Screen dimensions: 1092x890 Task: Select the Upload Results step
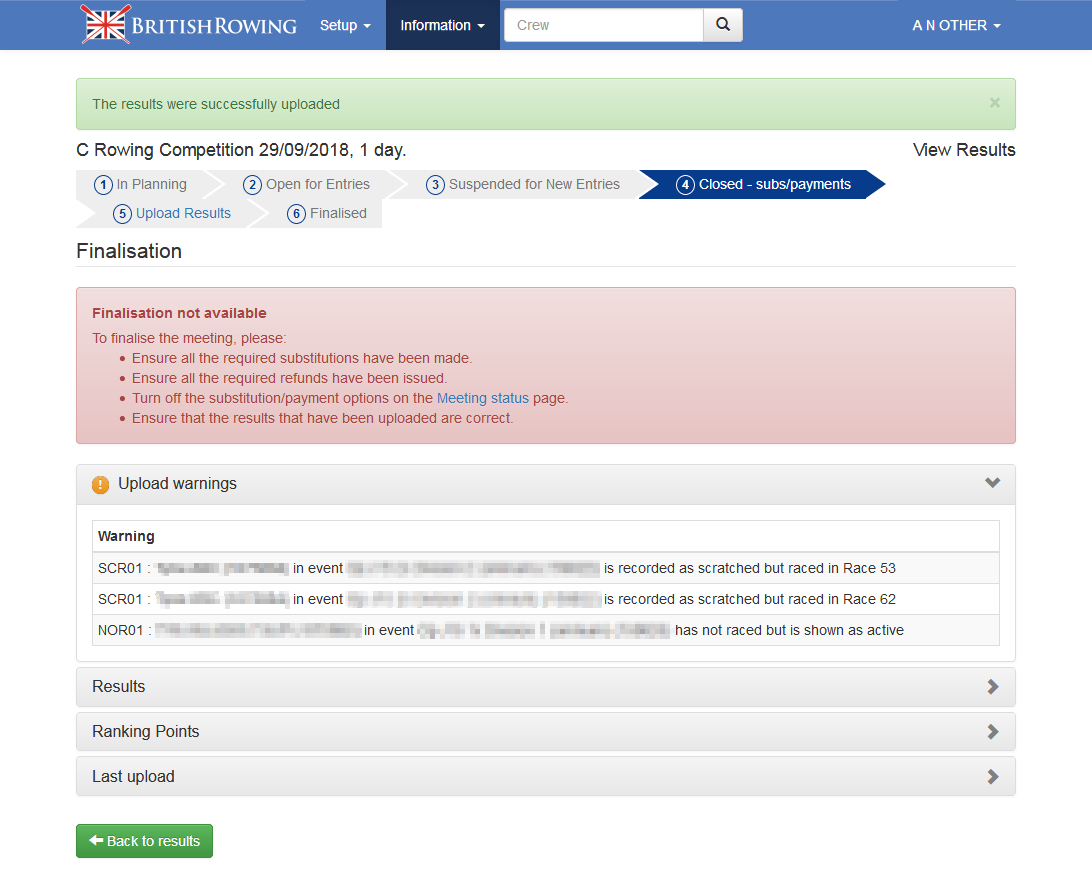point(173,214)
